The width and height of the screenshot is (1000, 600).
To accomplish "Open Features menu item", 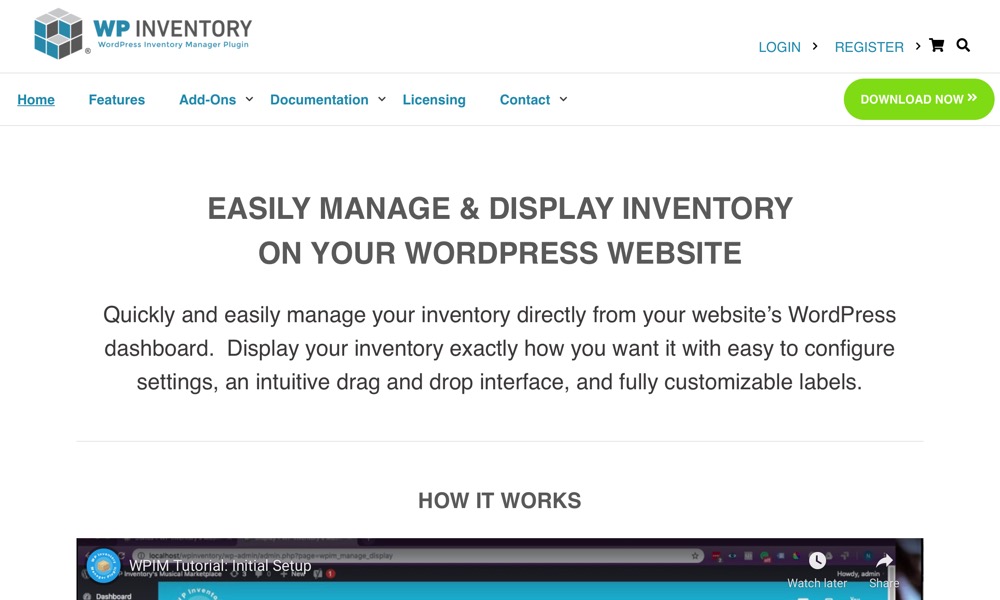I will (117, 99).
